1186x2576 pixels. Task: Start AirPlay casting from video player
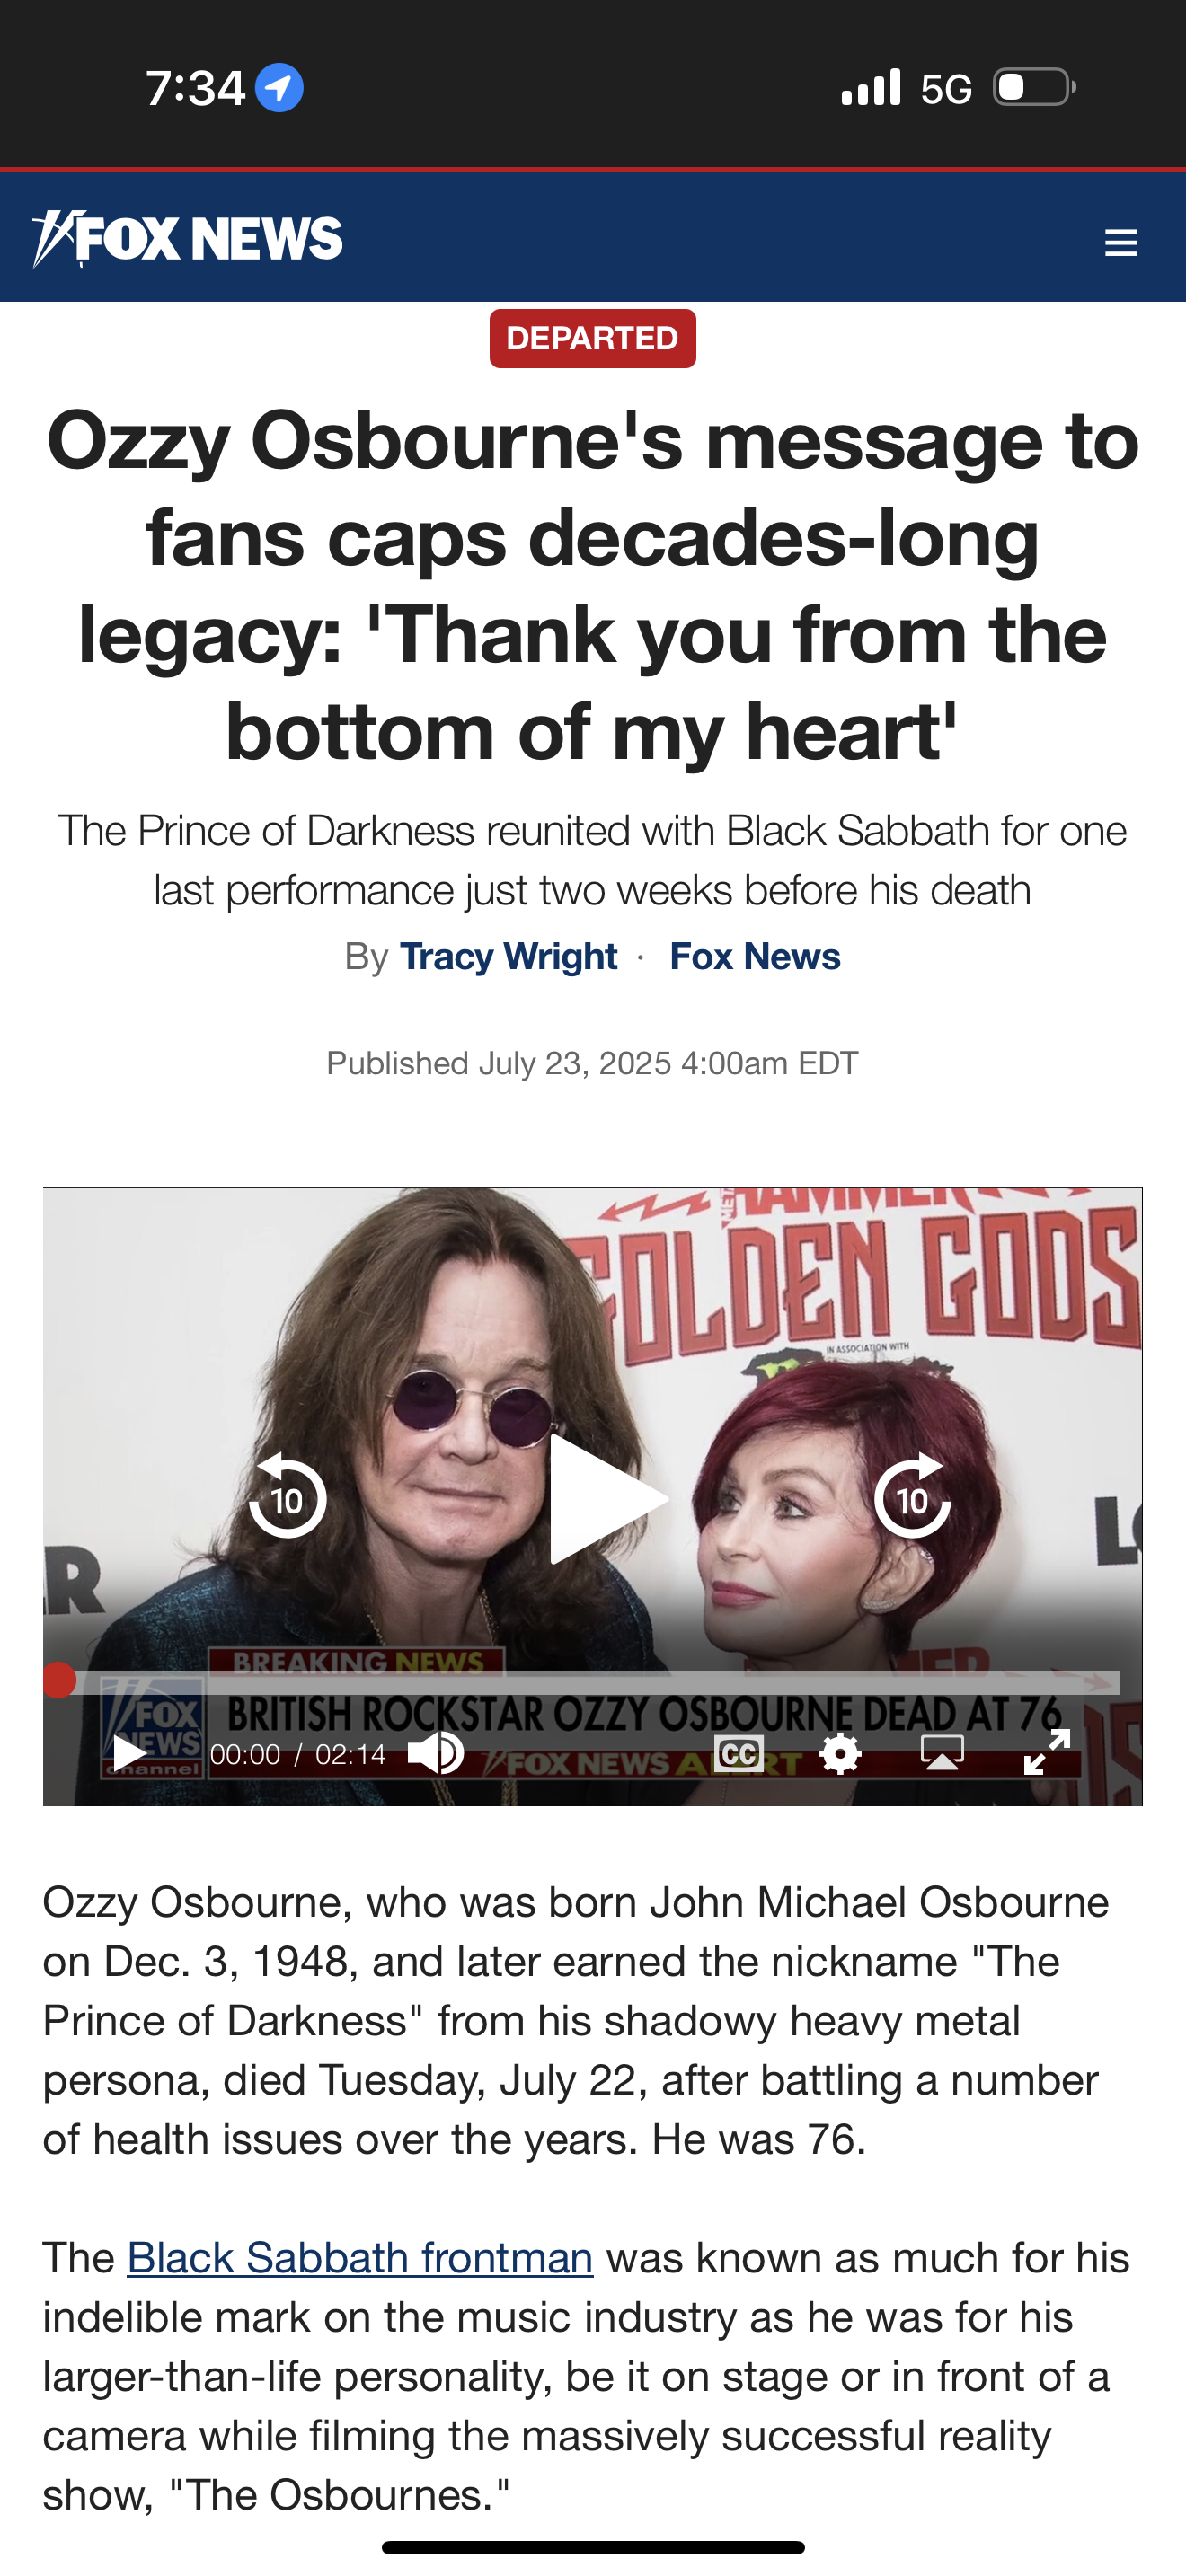pos(942,1752)
